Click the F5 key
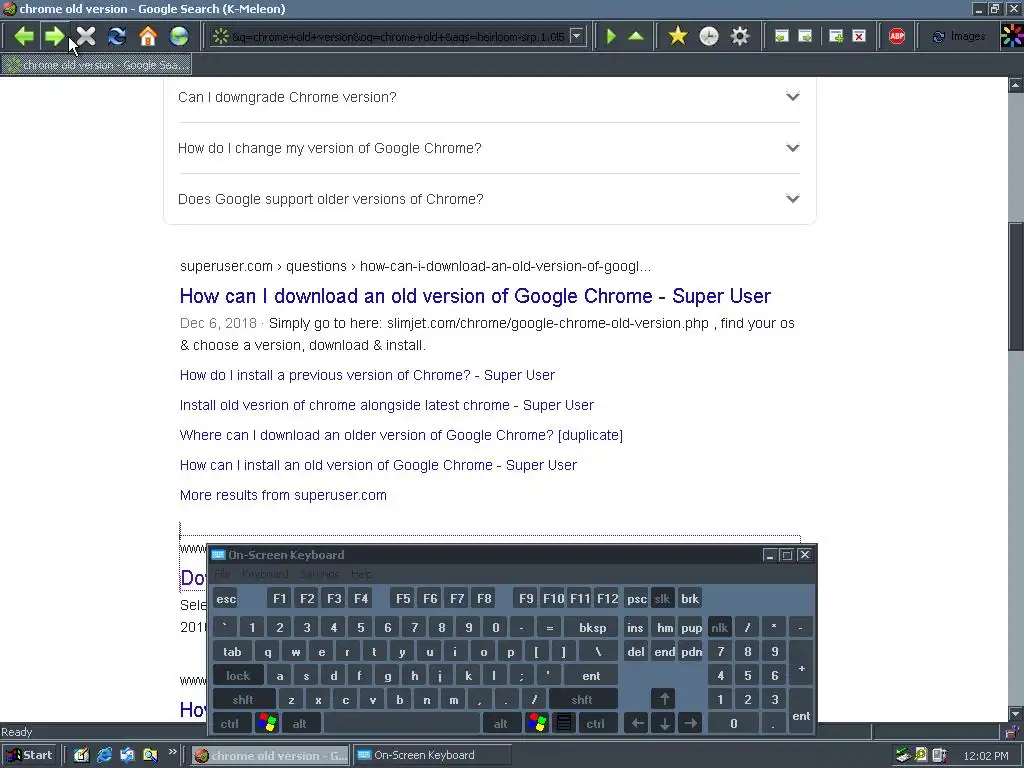Screen dimensions: 1024x768 (x=403, y=599)
